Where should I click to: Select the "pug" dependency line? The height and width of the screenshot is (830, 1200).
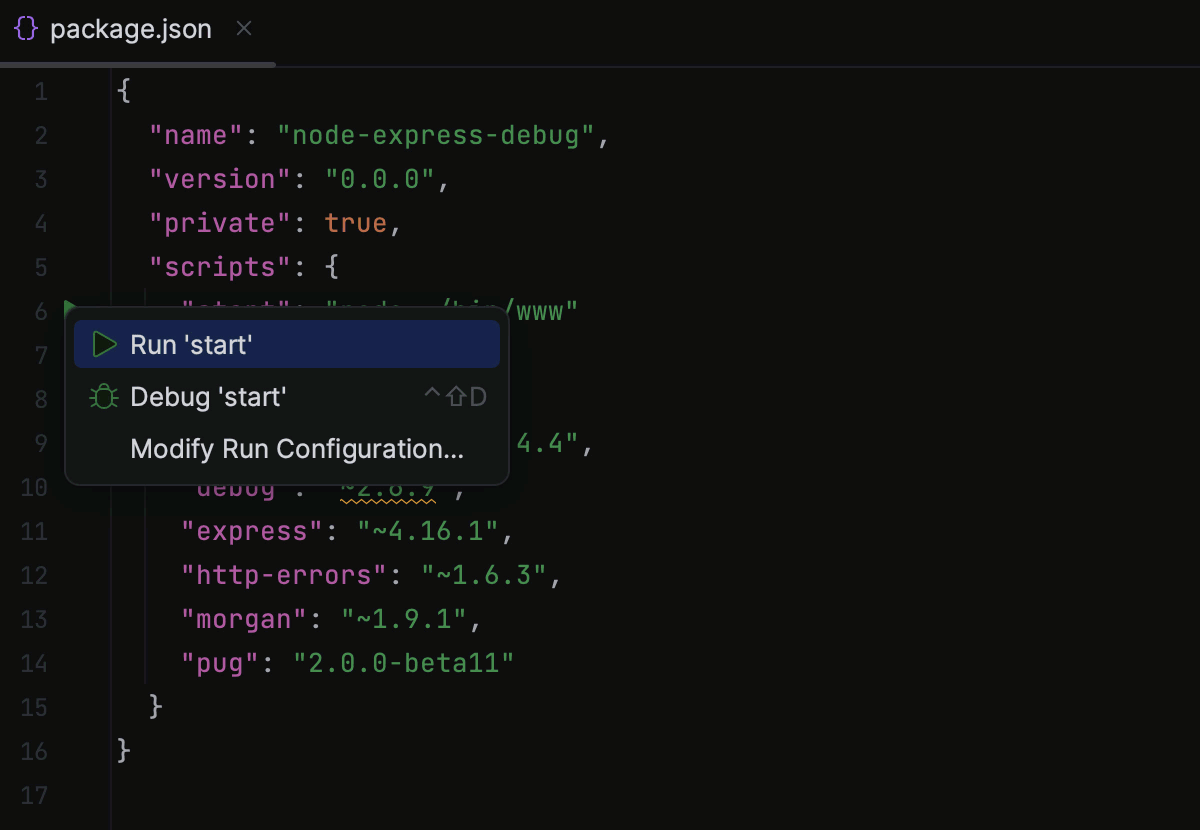click(345, 662)
